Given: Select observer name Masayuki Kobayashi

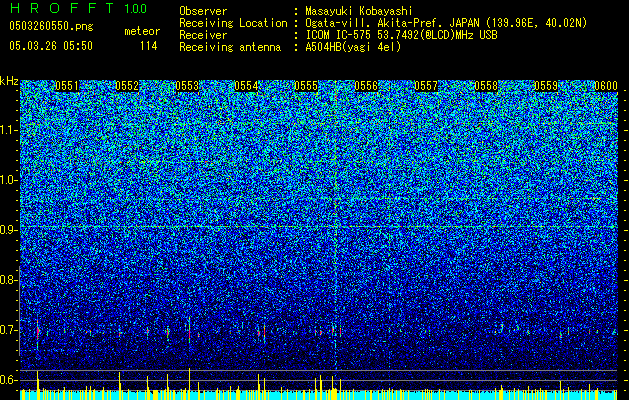Looking at the screenshot, I should (358, 11).
